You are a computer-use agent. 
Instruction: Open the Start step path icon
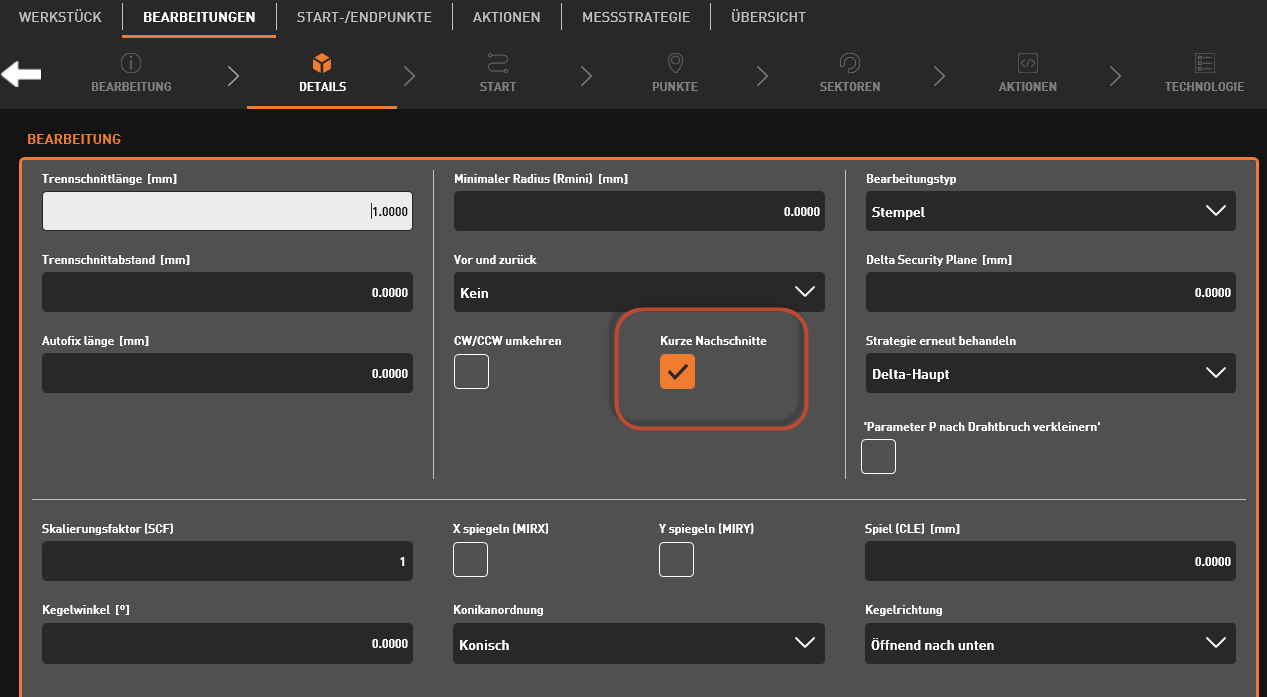(498, 64)
